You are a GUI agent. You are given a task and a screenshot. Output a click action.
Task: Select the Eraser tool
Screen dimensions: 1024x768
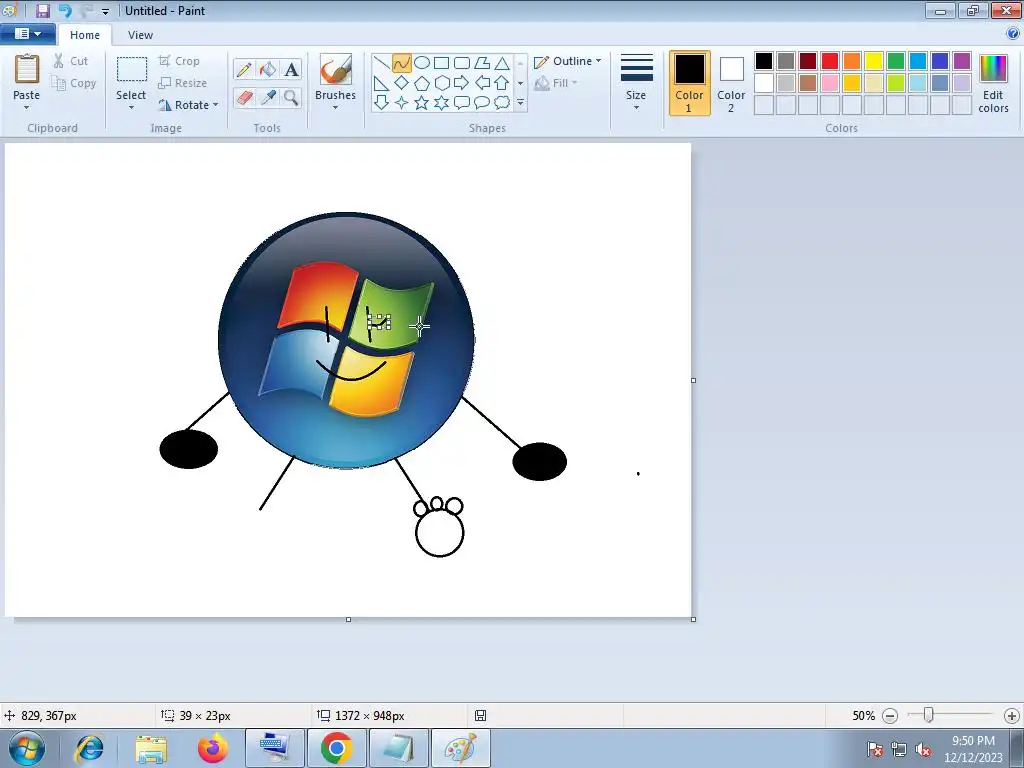(244, 97)
